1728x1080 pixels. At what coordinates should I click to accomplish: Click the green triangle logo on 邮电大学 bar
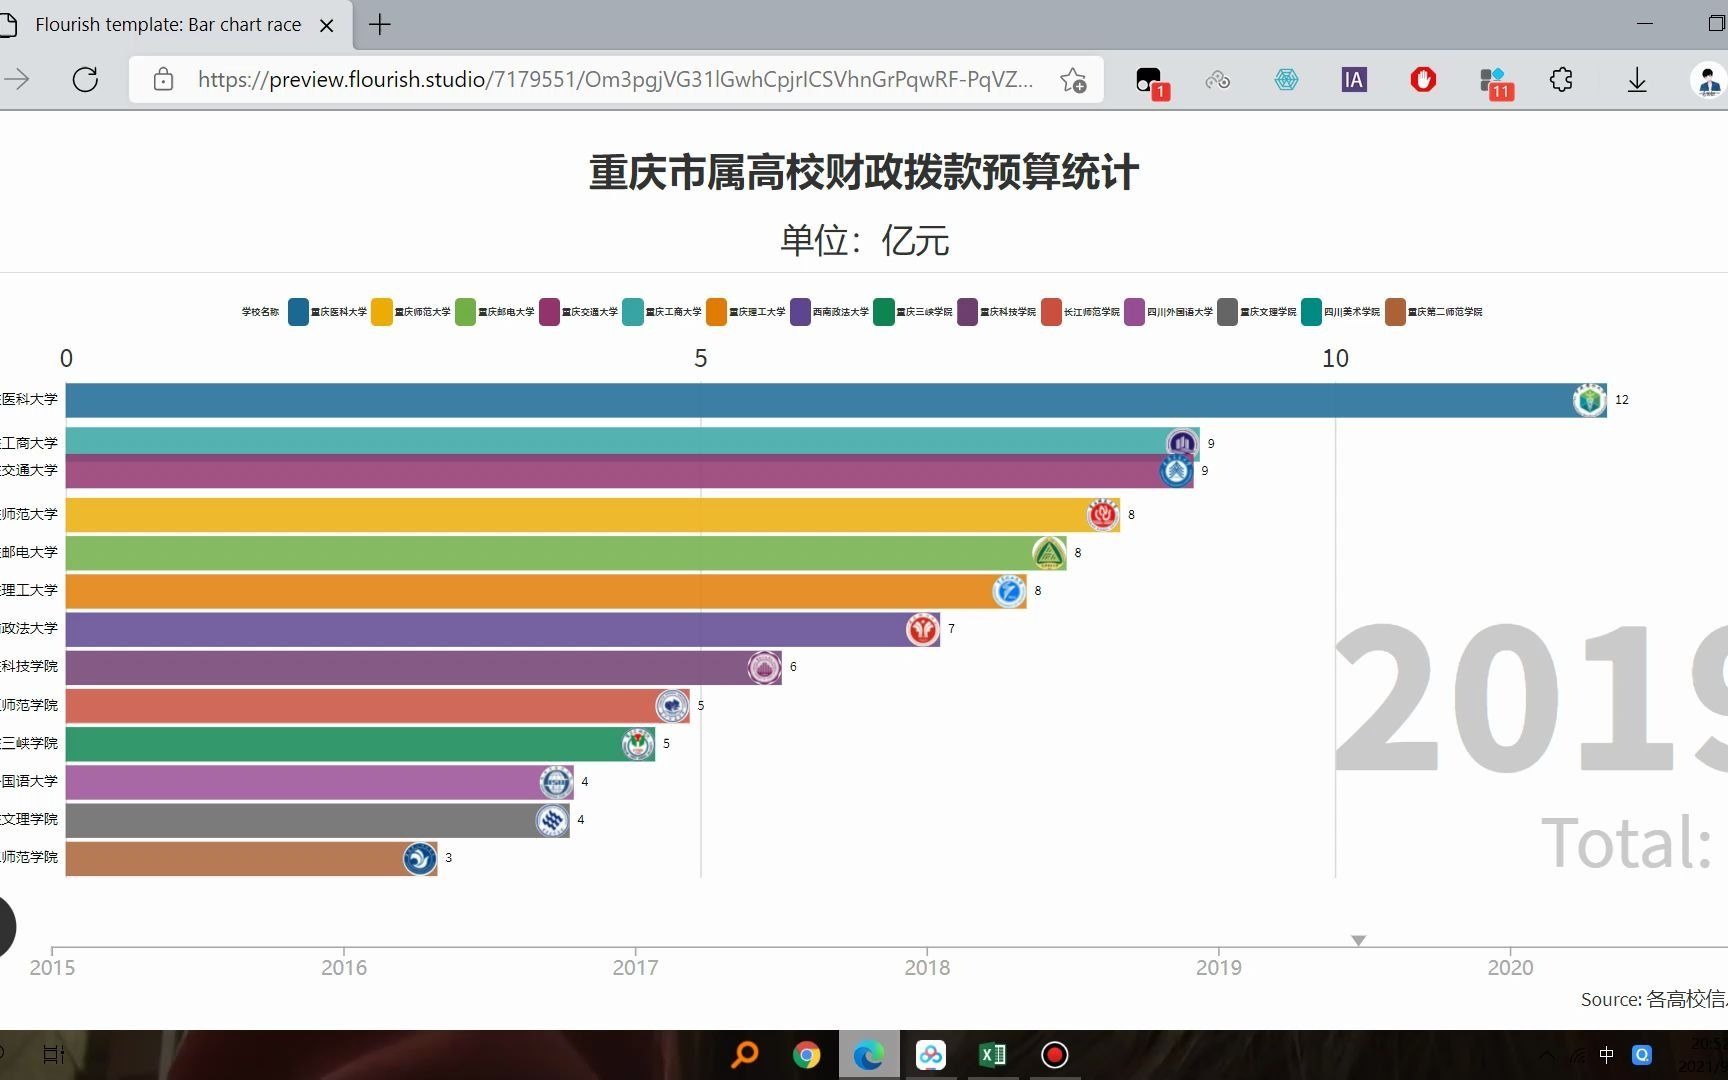(x=1049, y=553)
